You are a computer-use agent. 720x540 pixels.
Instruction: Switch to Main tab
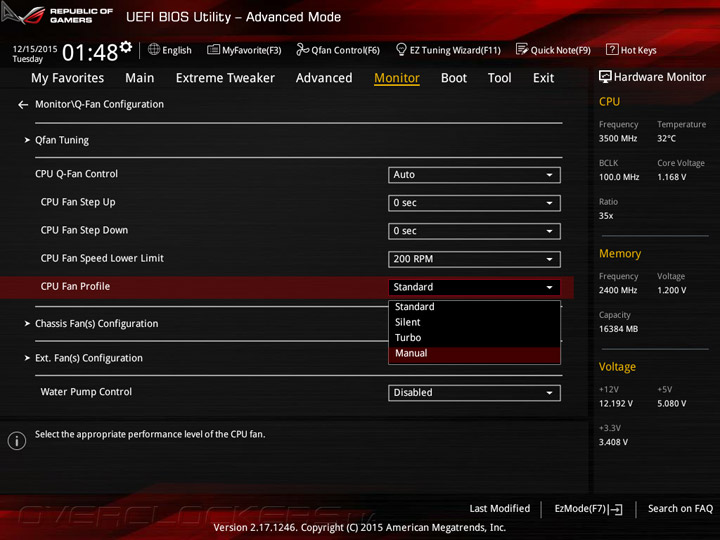140,78
